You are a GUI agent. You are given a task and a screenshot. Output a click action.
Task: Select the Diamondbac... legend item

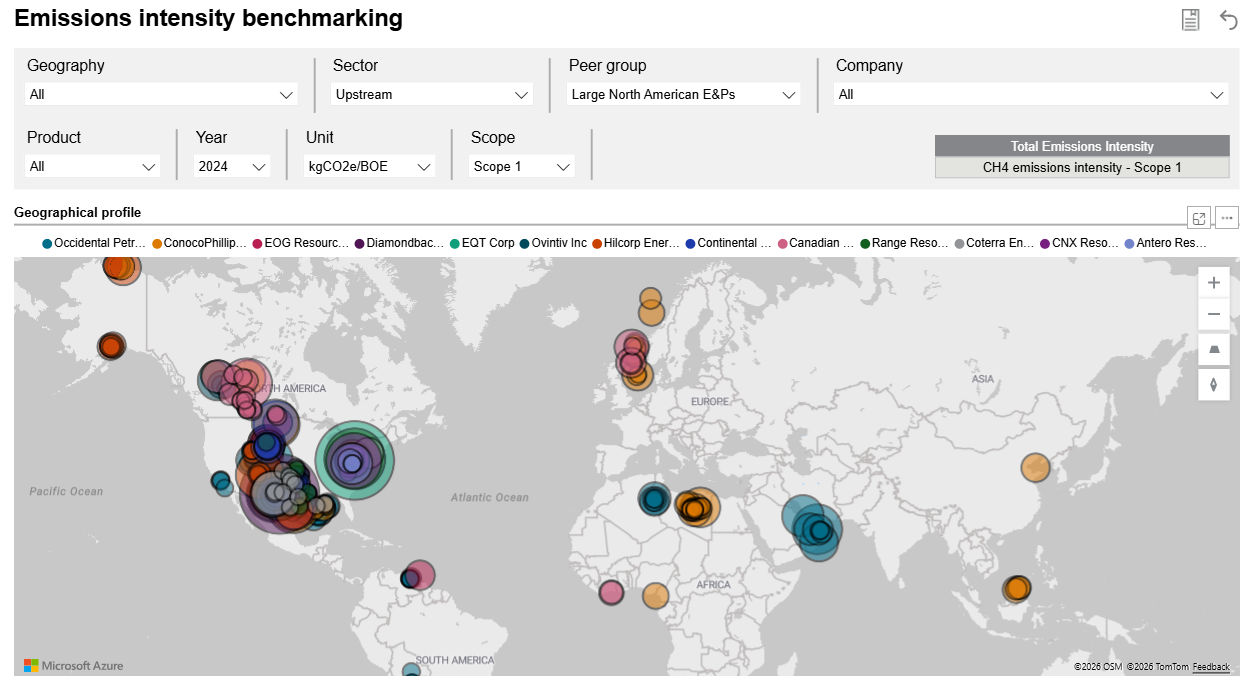[x=399, y=243]
